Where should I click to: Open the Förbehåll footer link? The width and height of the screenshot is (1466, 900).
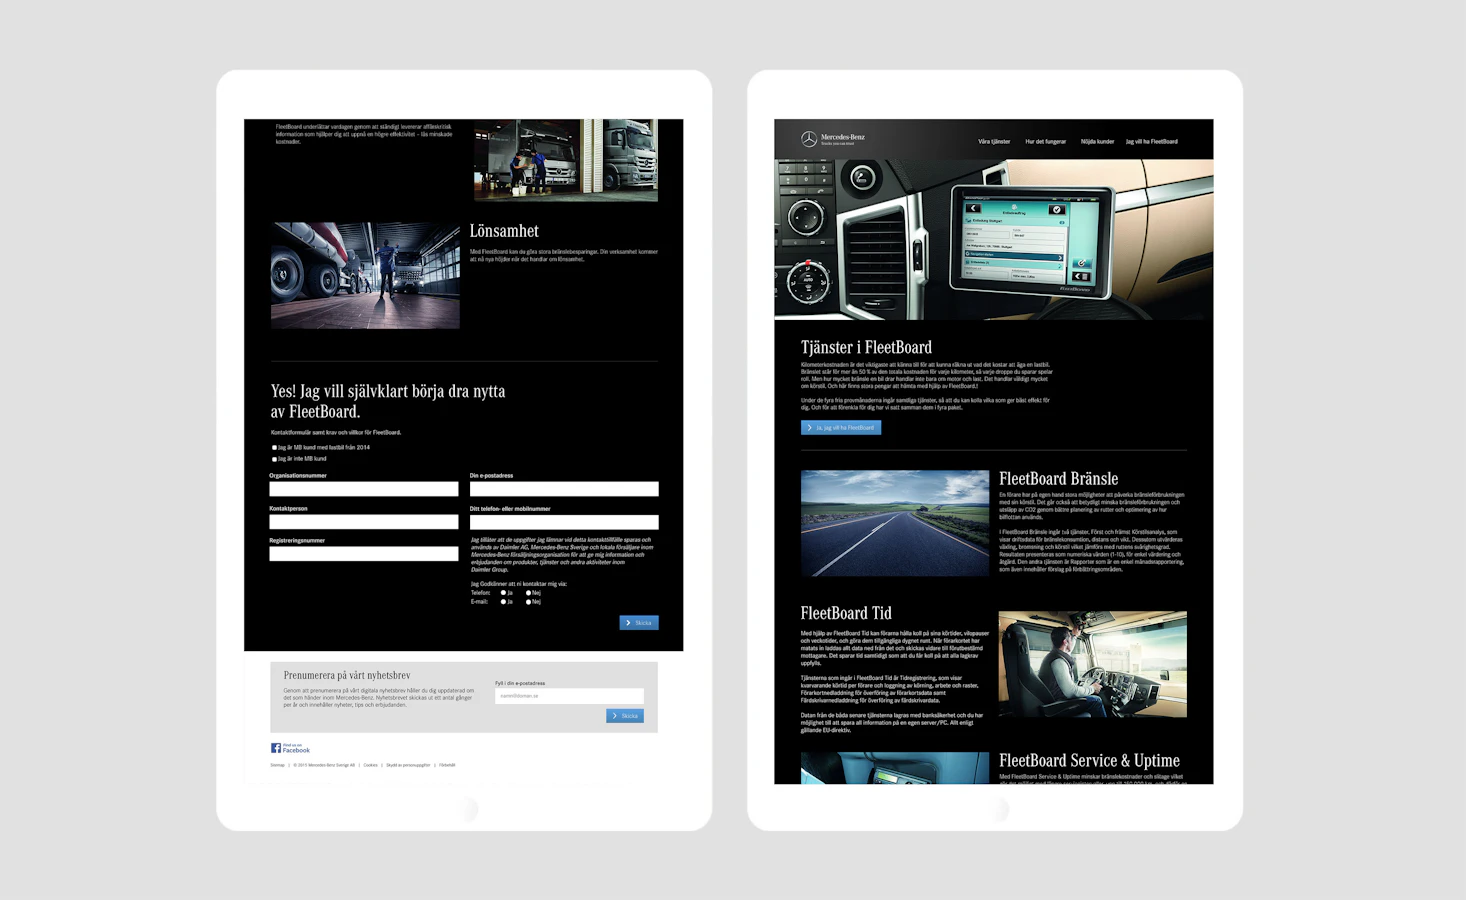click(x=447, y=765)
